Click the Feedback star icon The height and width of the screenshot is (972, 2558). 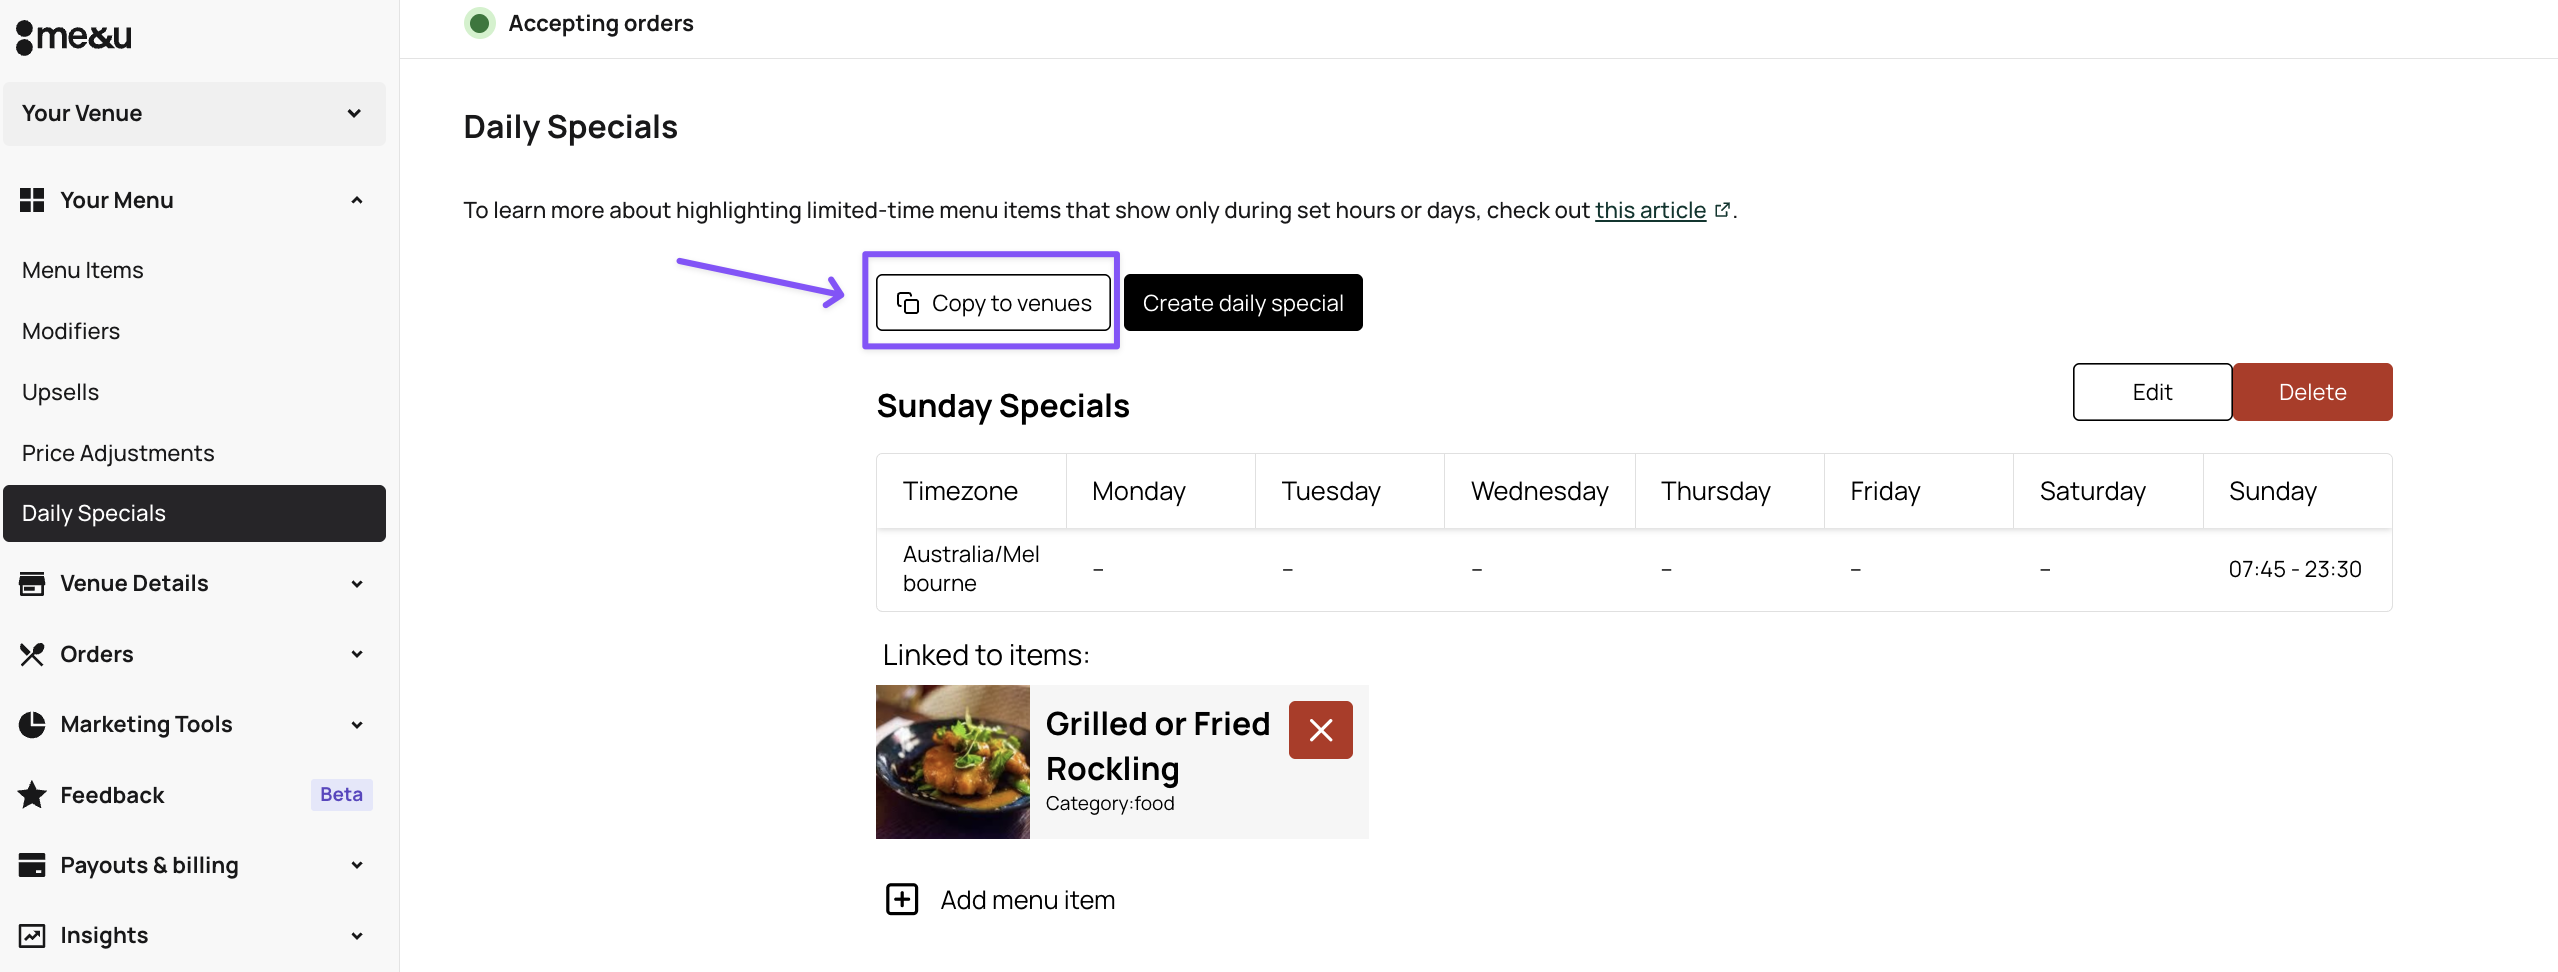[31, 794]
